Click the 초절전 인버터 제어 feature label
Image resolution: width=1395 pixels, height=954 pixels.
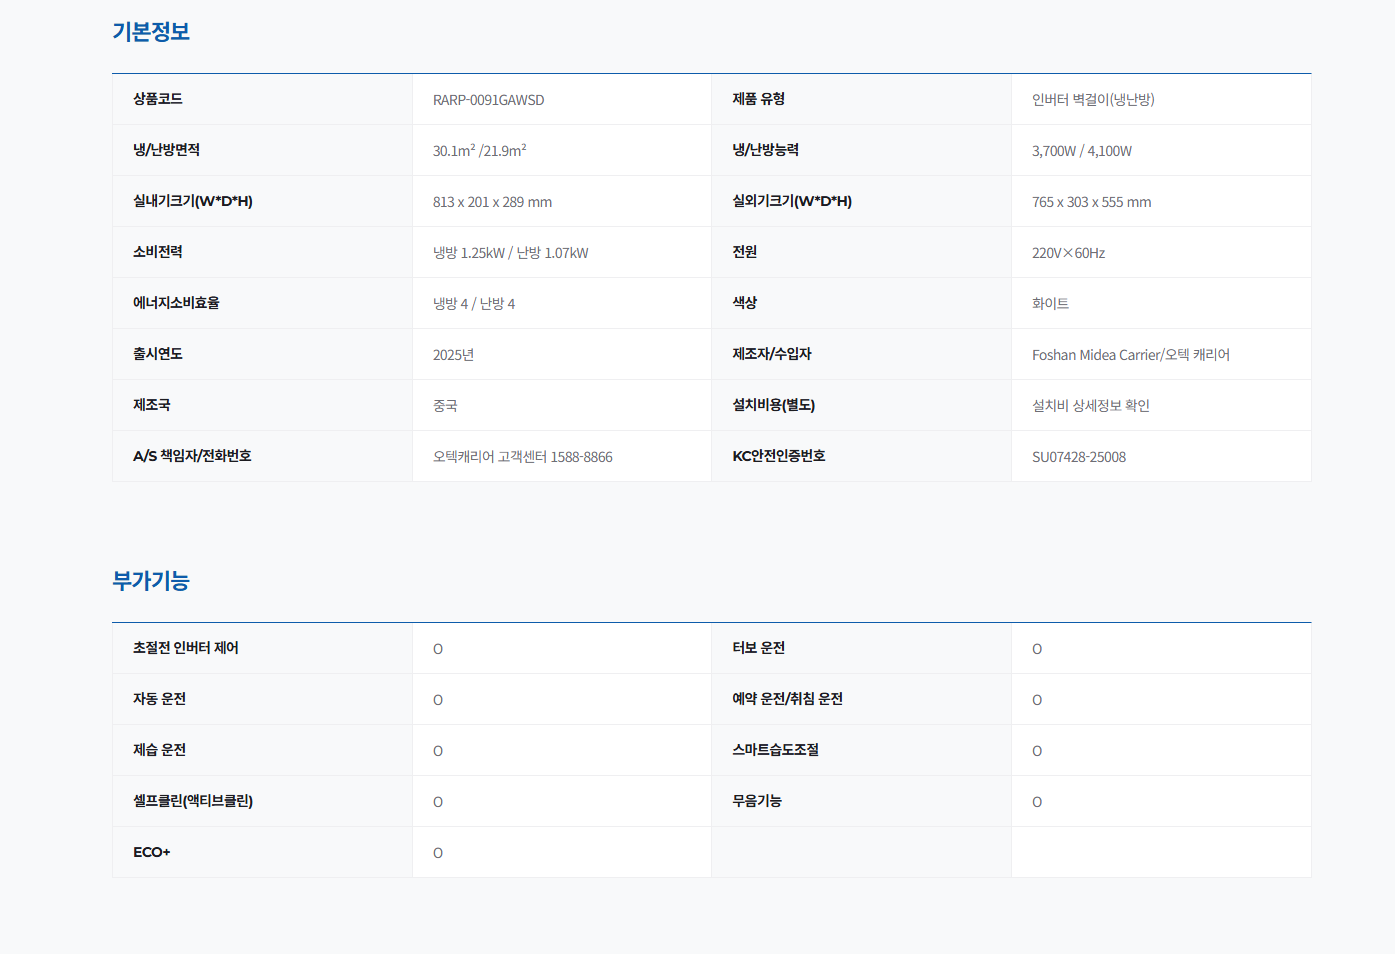(185, 648)
